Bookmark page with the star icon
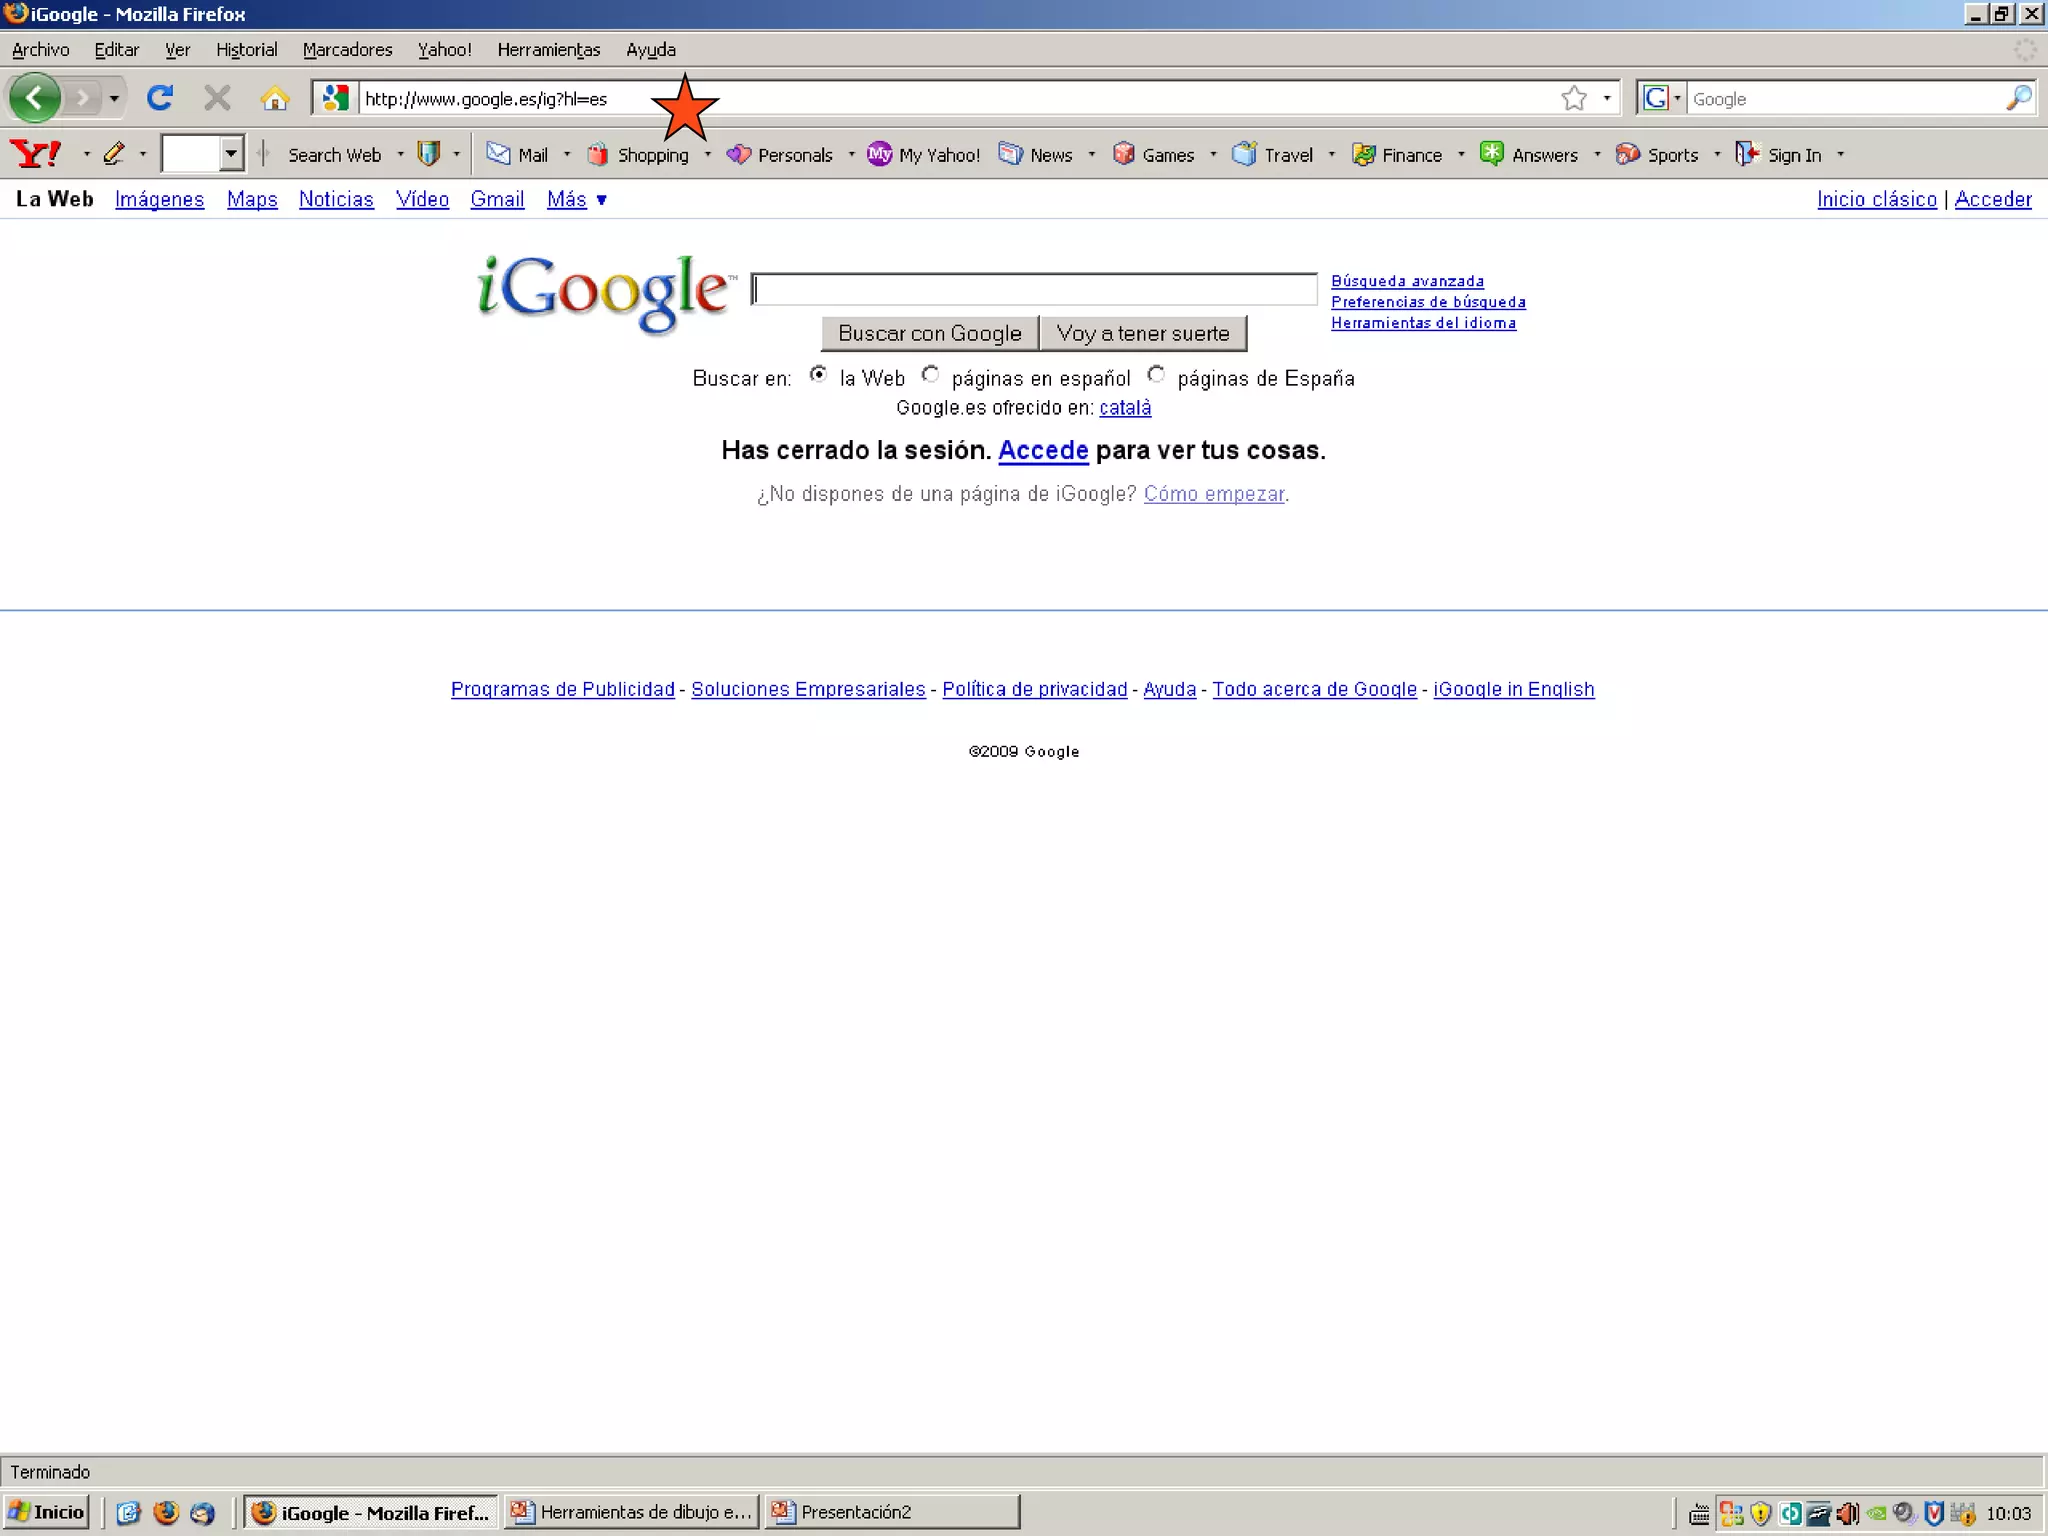 (1573, 98)
